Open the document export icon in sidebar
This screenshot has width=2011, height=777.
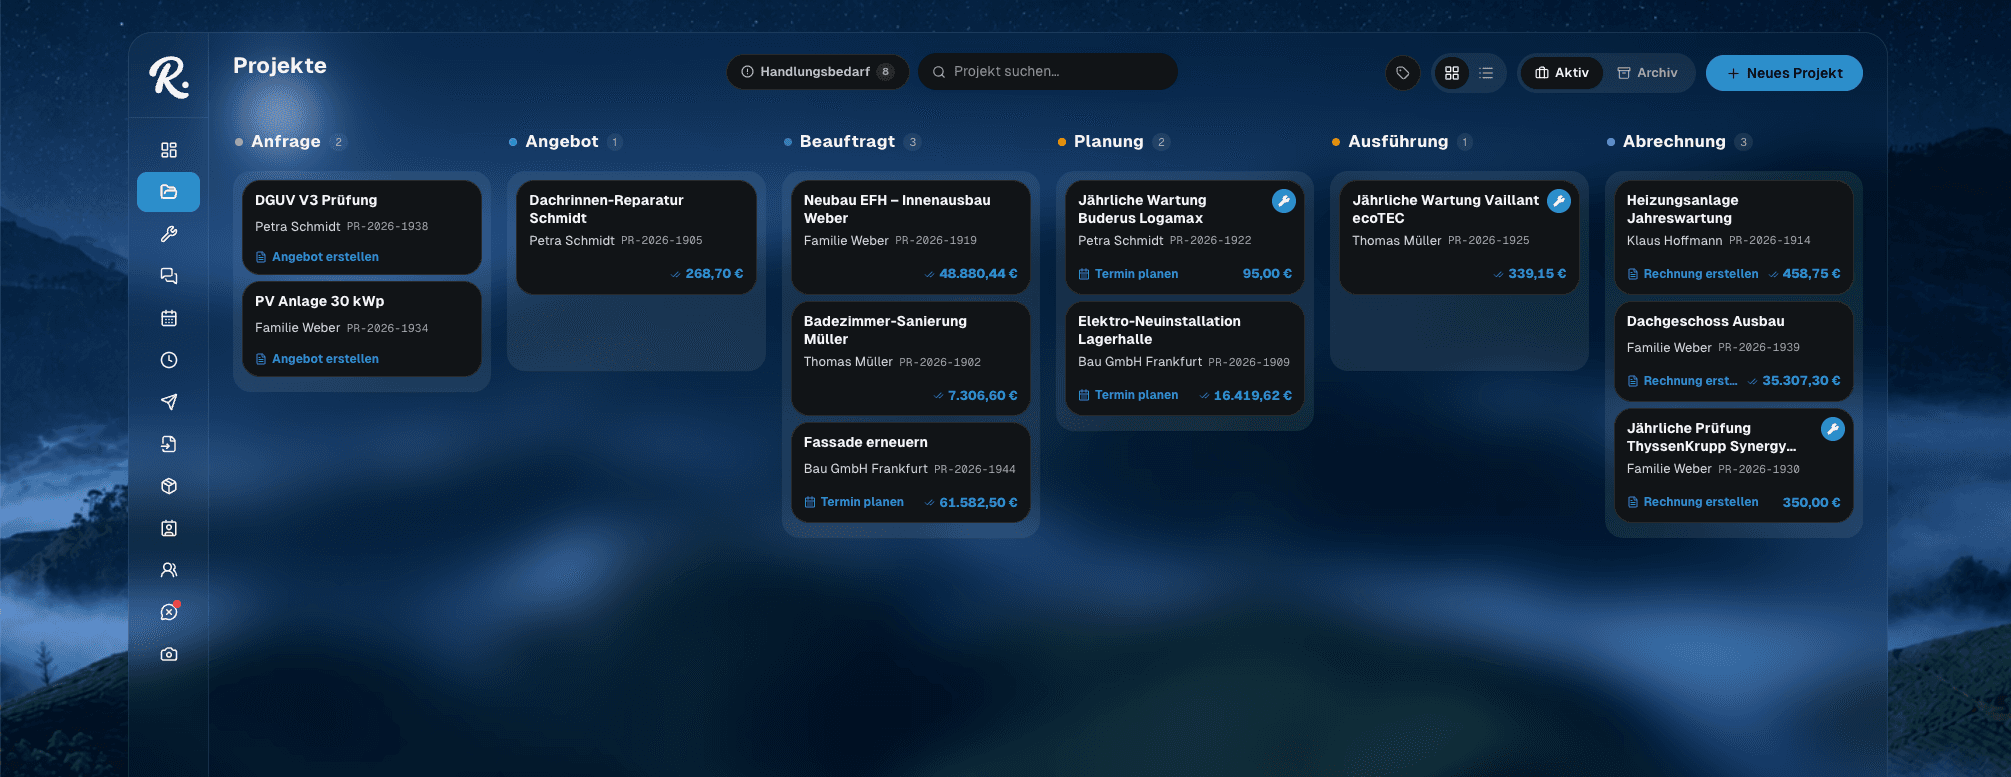(169, 444)
